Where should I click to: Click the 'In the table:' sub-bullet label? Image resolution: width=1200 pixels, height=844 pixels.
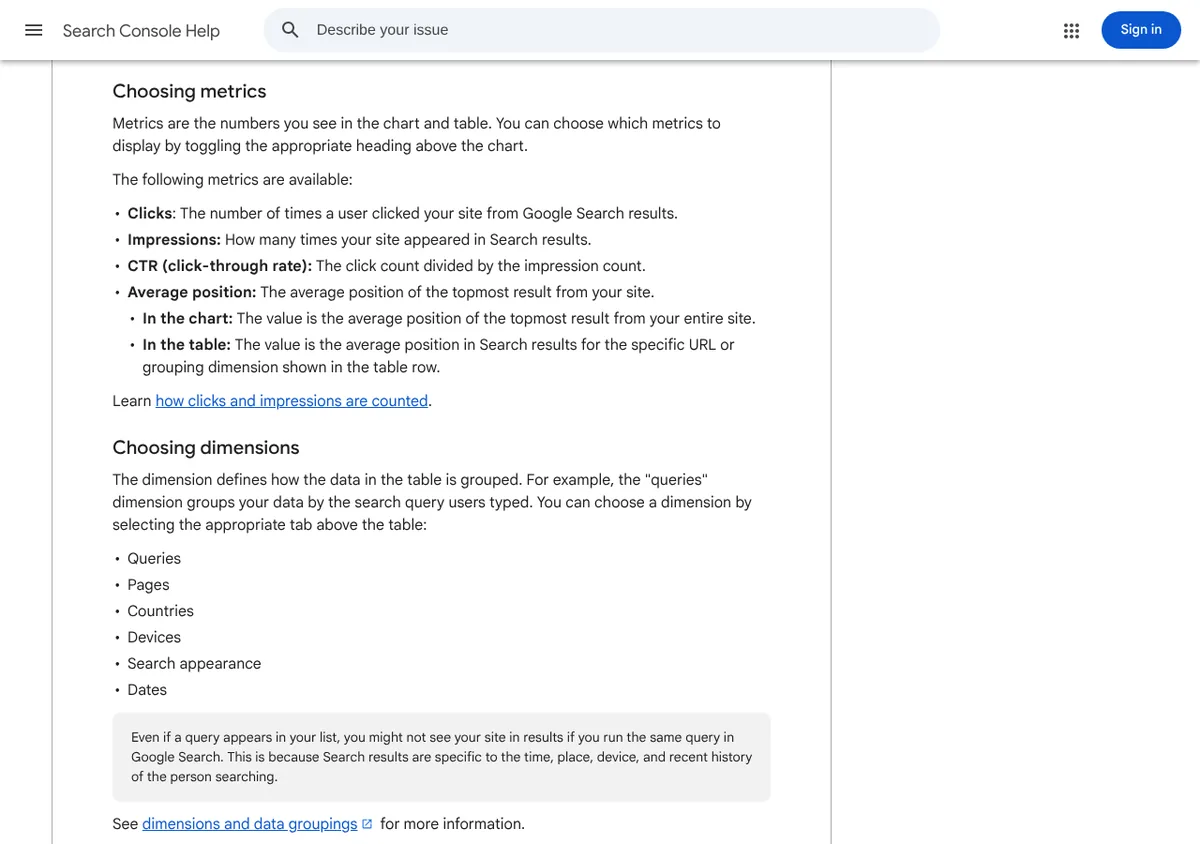186,344
